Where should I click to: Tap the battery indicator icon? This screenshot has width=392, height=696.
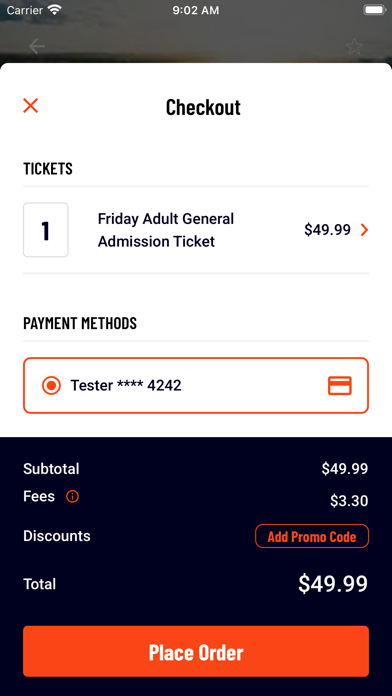(x=374, y=10)
